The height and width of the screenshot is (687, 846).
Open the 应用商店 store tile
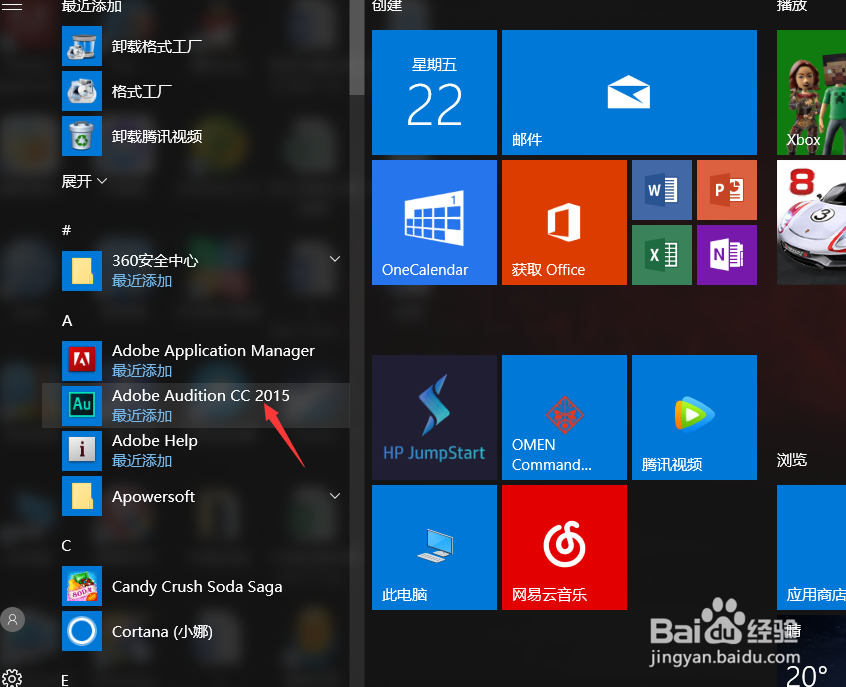pyautogui.click(x=811, y=547)
